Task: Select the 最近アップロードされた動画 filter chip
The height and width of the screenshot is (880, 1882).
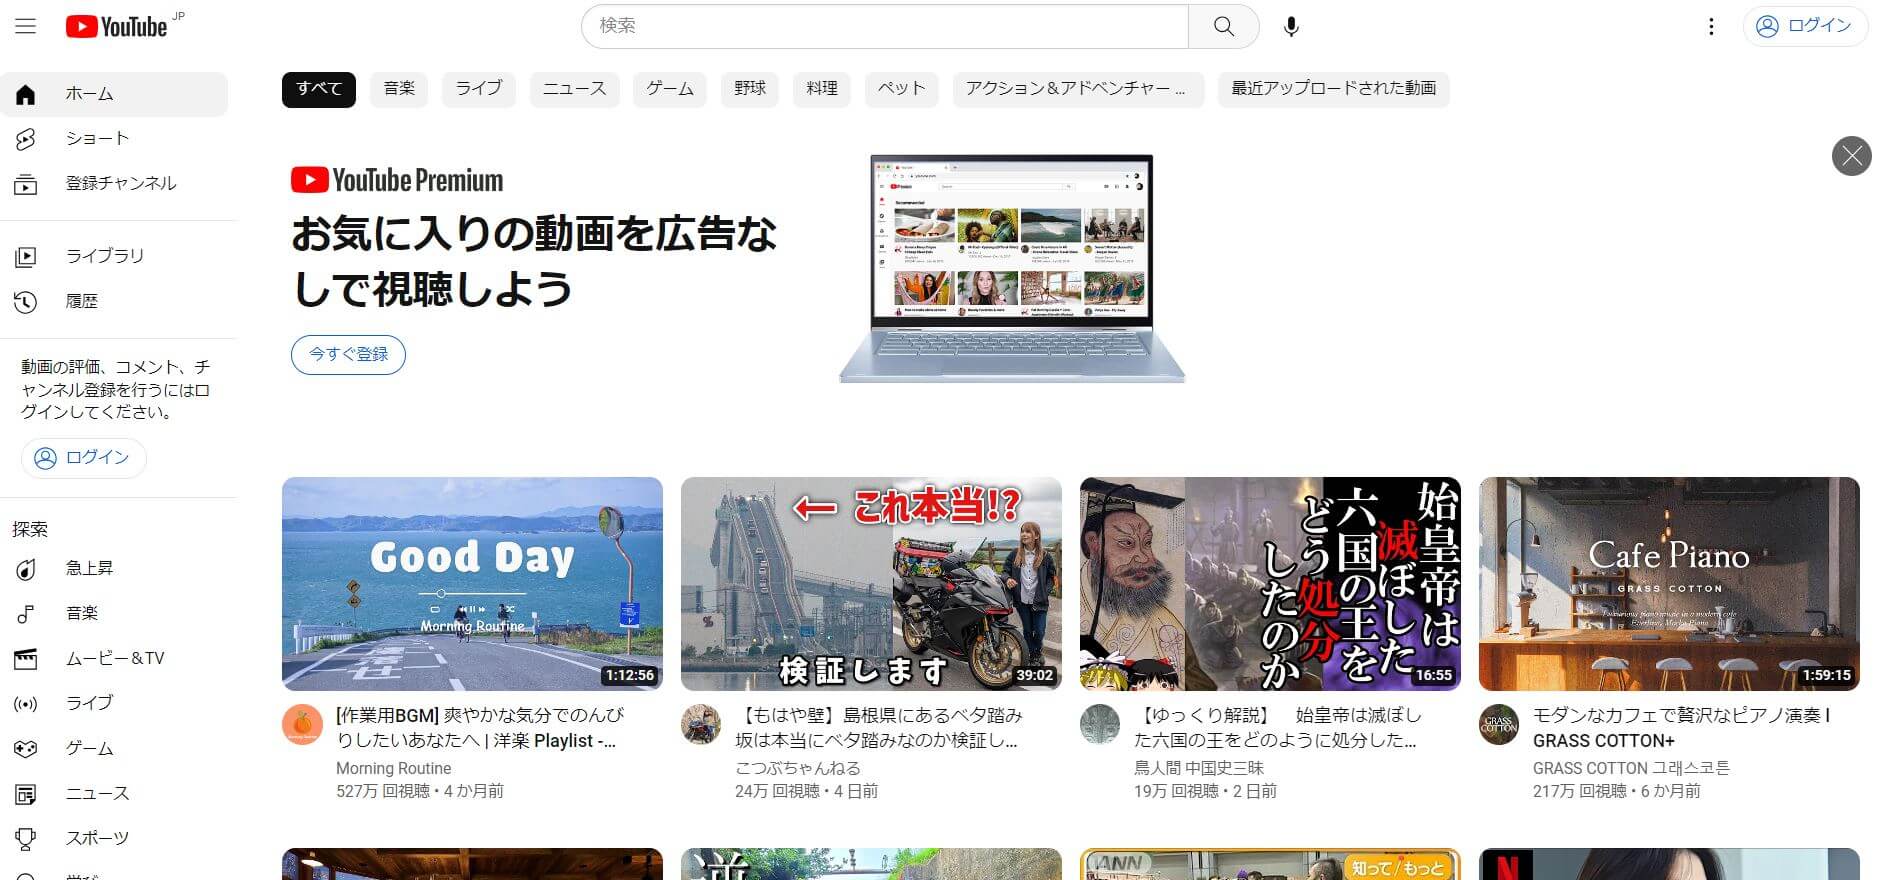Action: tap(1334, 89)
